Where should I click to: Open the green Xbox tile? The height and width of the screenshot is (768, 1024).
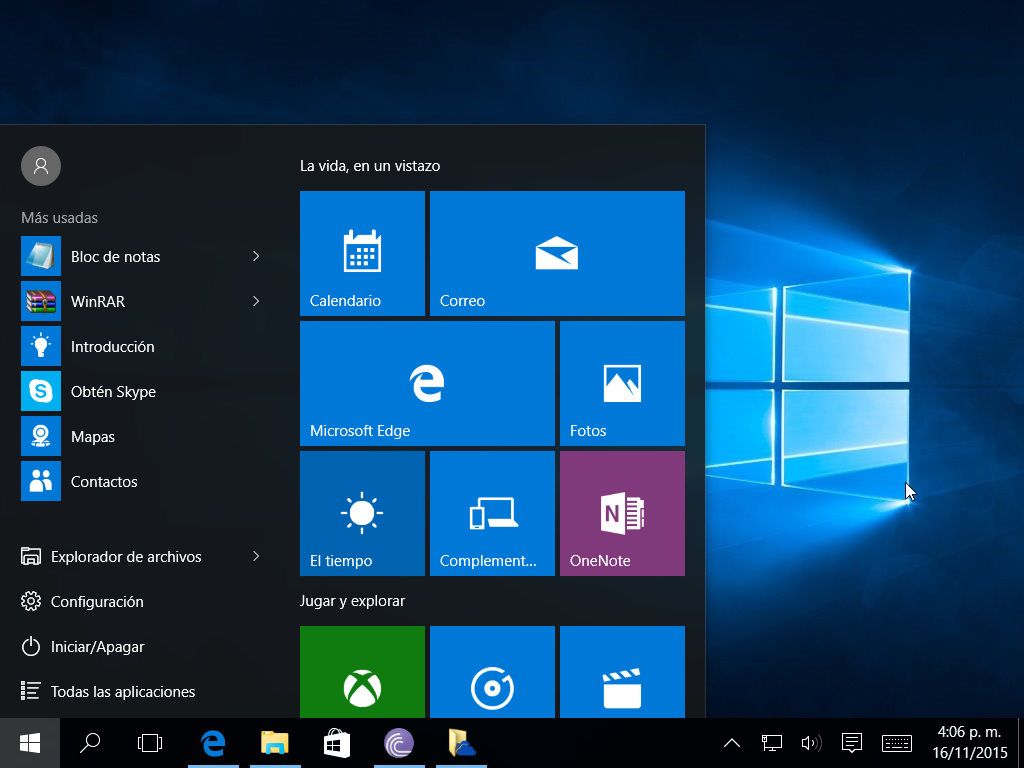(x=362, y=672)
